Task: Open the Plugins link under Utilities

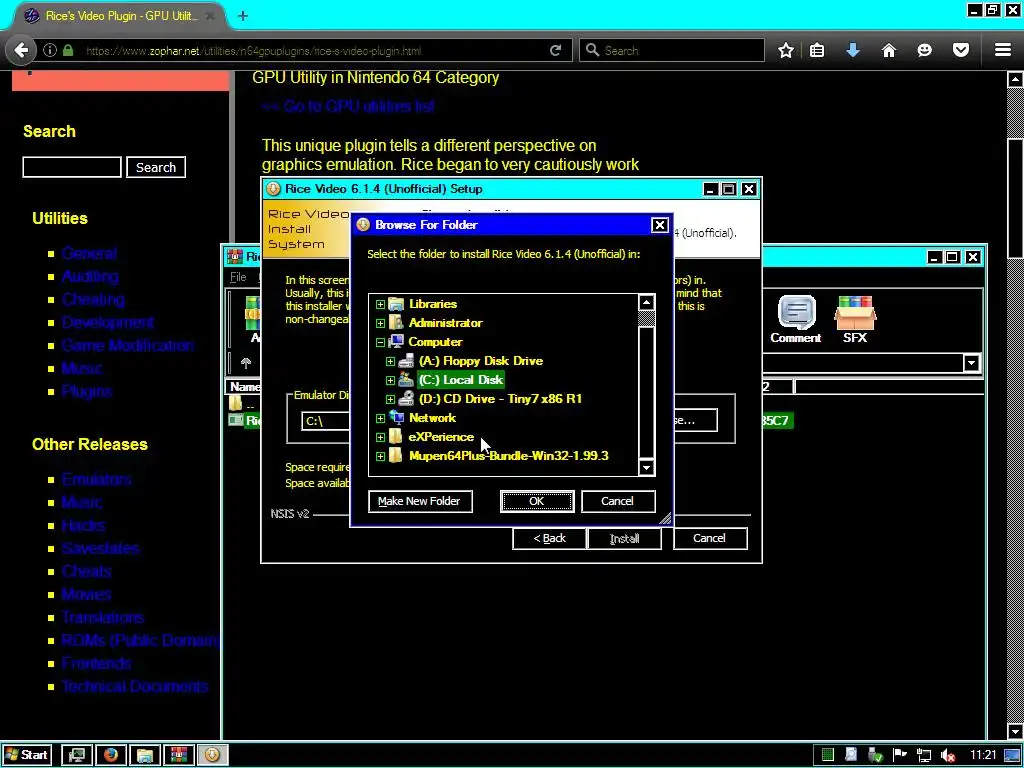Action: tap(87, 391)
